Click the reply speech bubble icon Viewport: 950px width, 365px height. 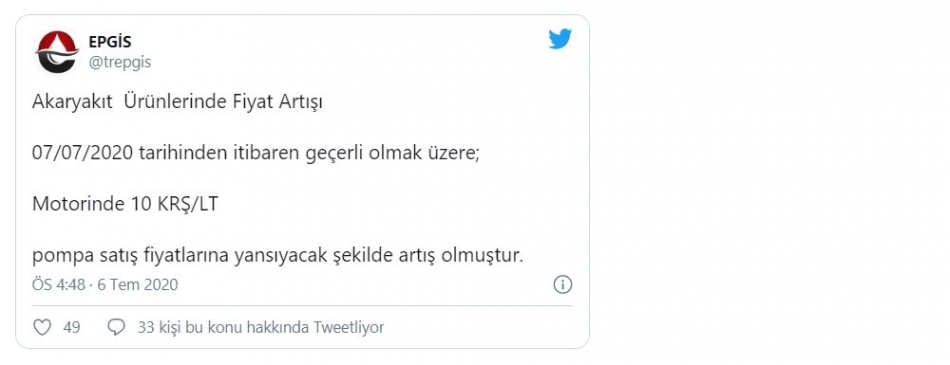(x=116, y=328)
